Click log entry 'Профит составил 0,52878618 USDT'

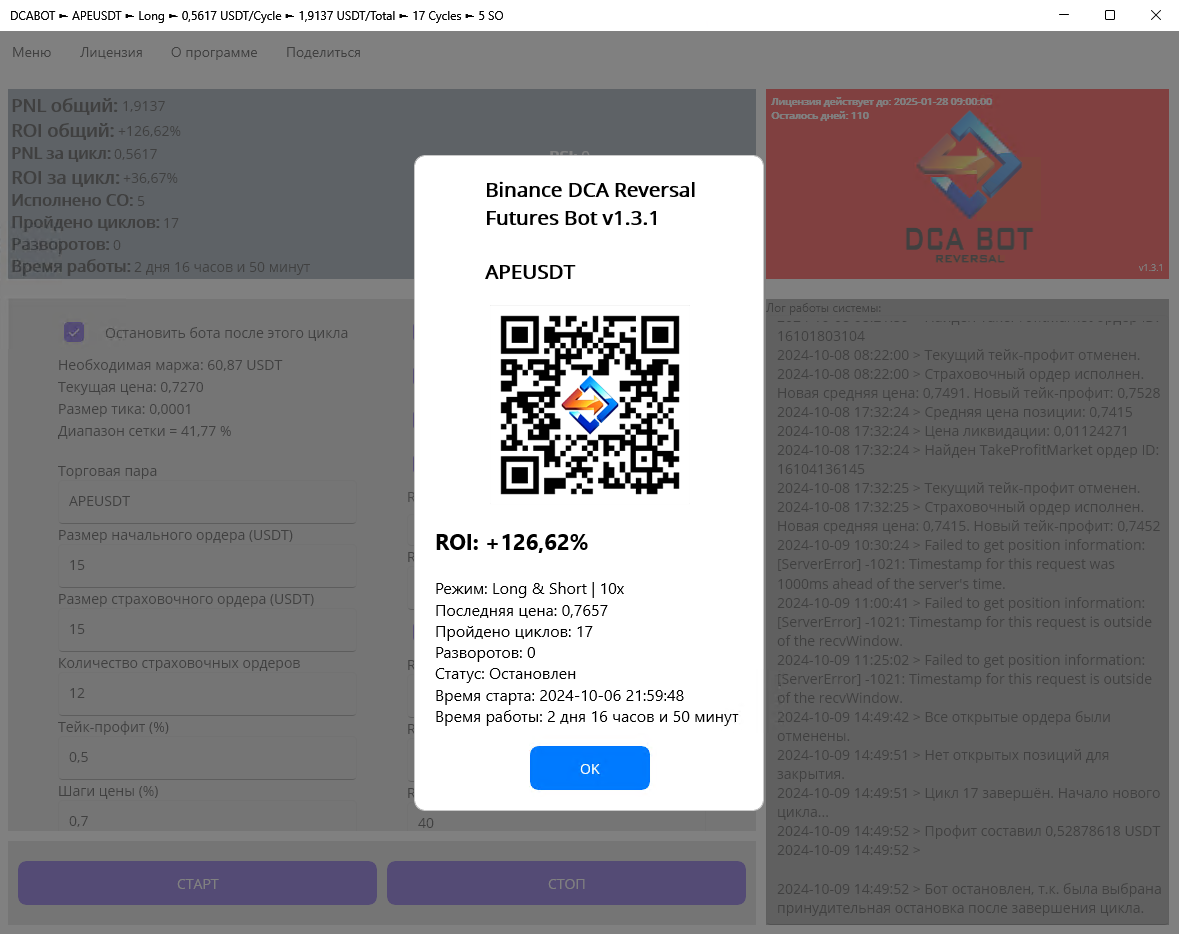click(x=968, y=831)
